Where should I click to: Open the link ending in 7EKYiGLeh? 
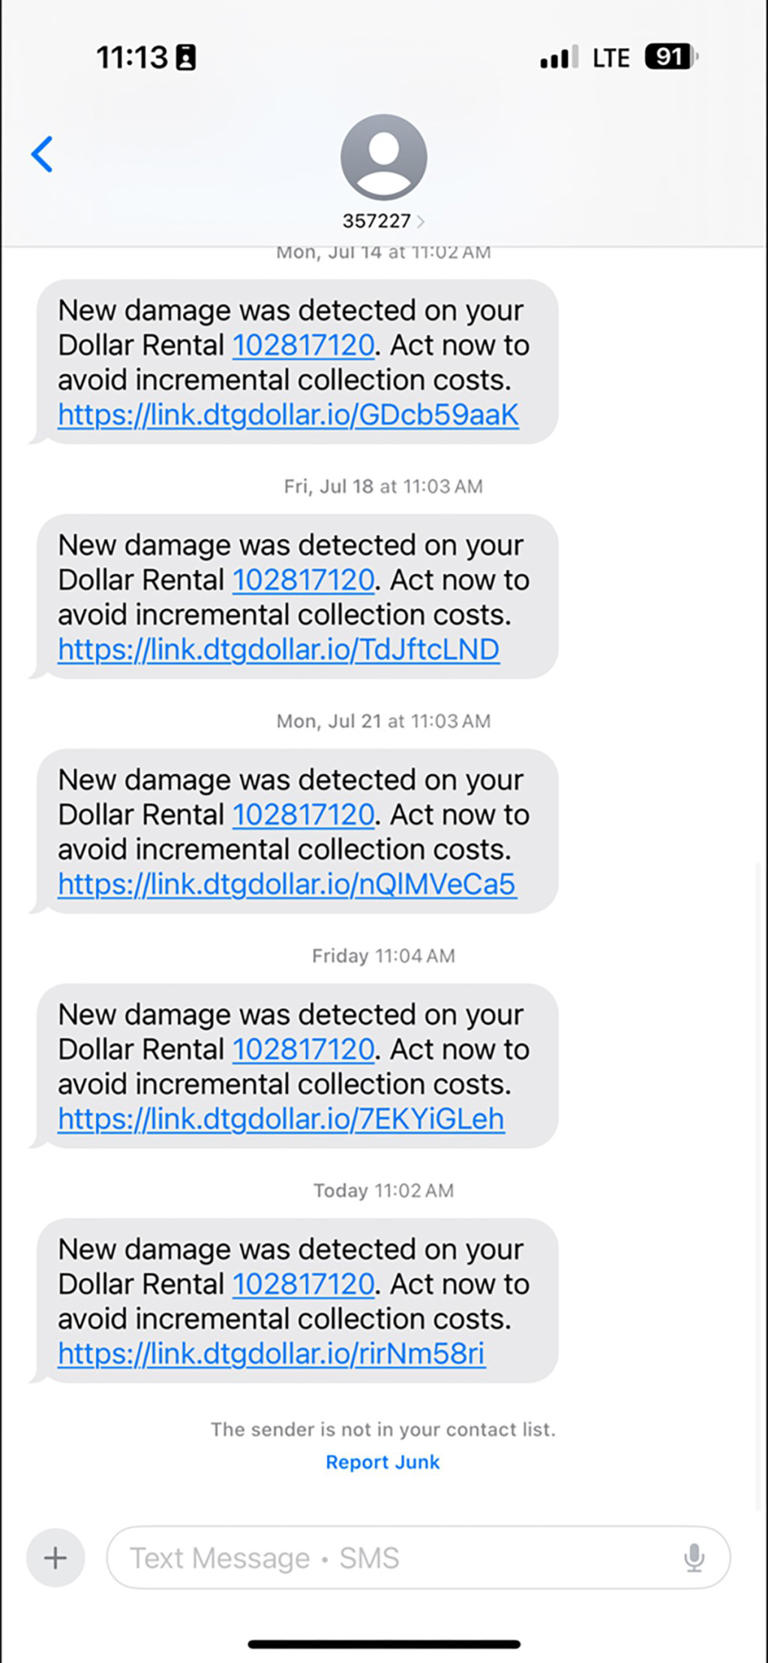(x=281, y=1119)
